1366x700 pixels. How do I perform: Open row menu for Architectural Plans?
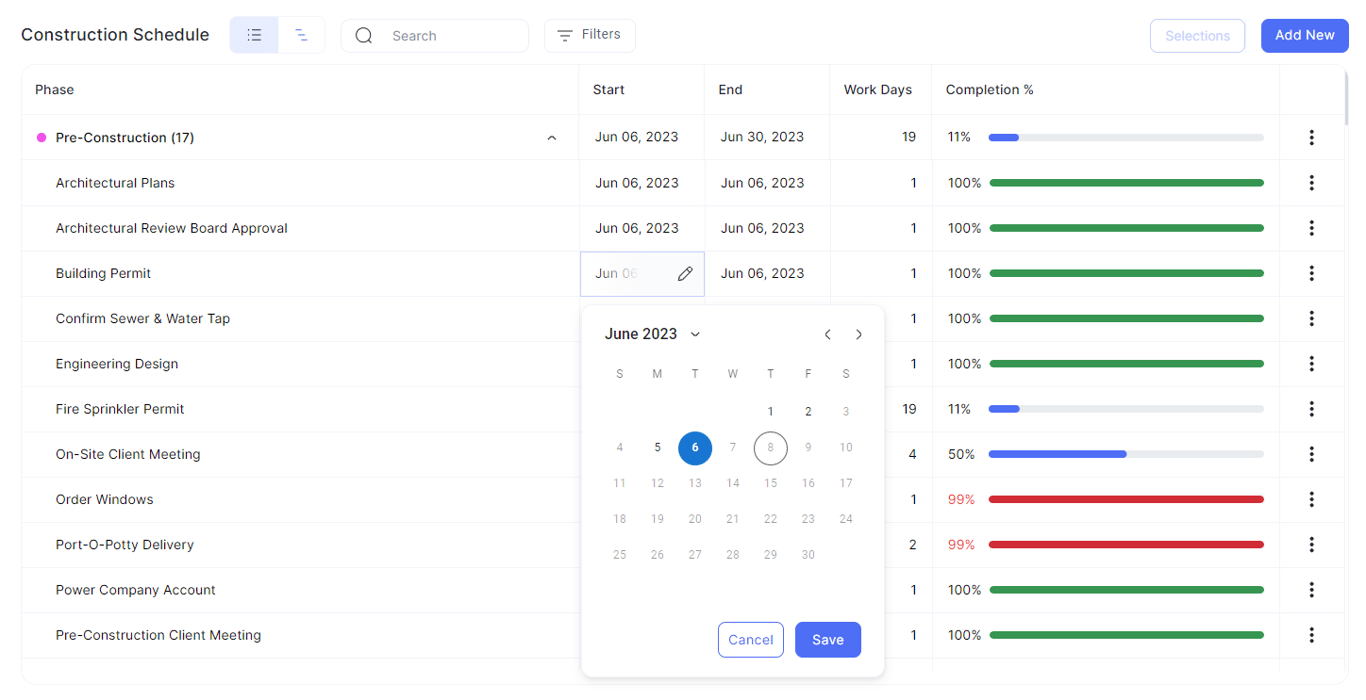(x=1311, y=183)
